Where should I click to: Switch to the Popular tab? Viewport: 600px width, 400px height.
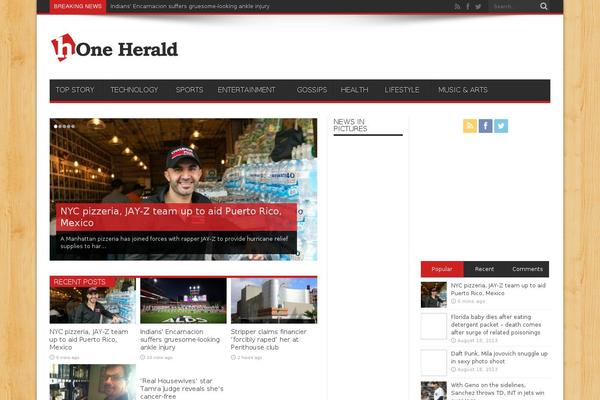click(442, 269)
